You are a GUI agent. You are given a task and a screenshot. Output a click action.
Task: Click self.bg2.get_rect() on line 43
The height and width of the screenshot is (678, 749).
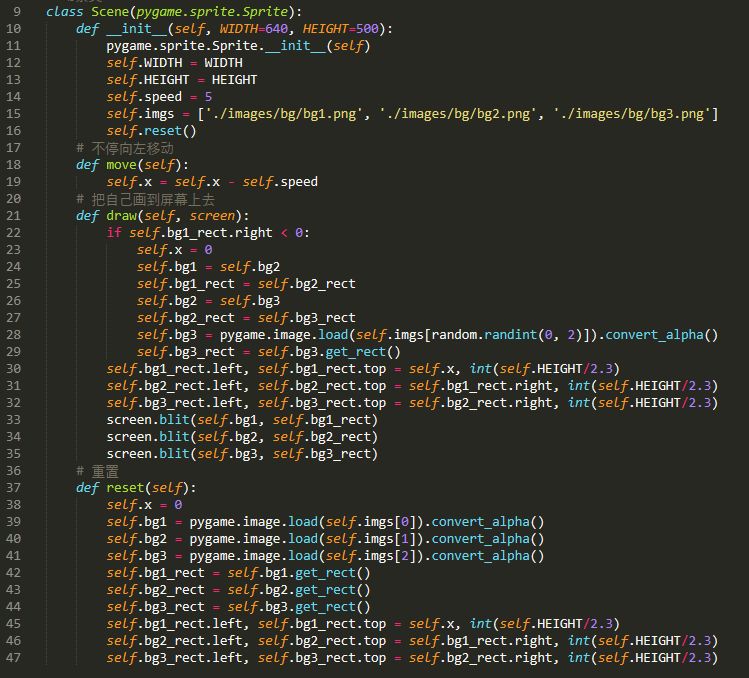(299, 590)
